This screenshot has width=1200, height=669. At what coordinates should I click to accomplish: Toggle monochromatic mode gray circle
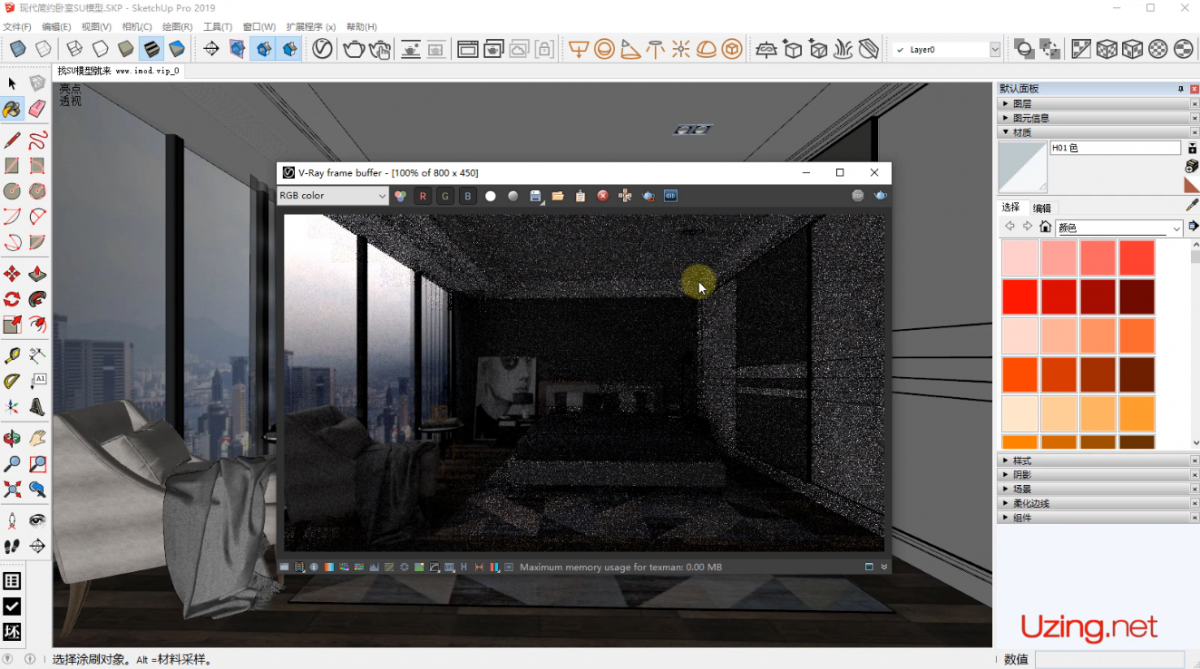(x=513, y=196)
